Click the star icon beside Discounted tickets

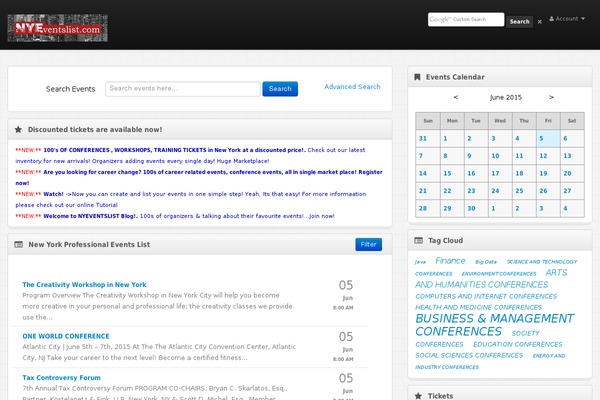[x=18, y=129]
